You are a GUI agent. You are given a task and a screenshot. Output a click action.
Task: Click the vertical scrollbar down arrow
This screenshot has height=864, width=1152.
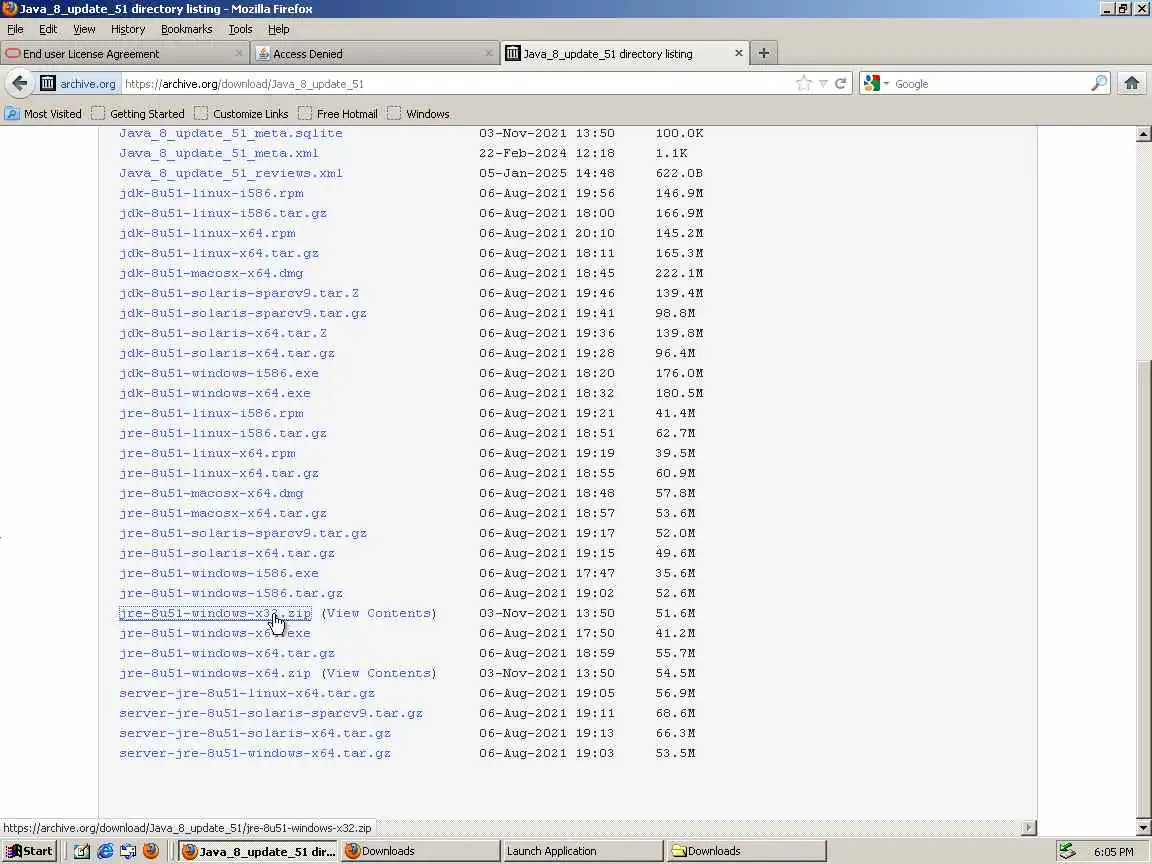[x=1143, y=828]
